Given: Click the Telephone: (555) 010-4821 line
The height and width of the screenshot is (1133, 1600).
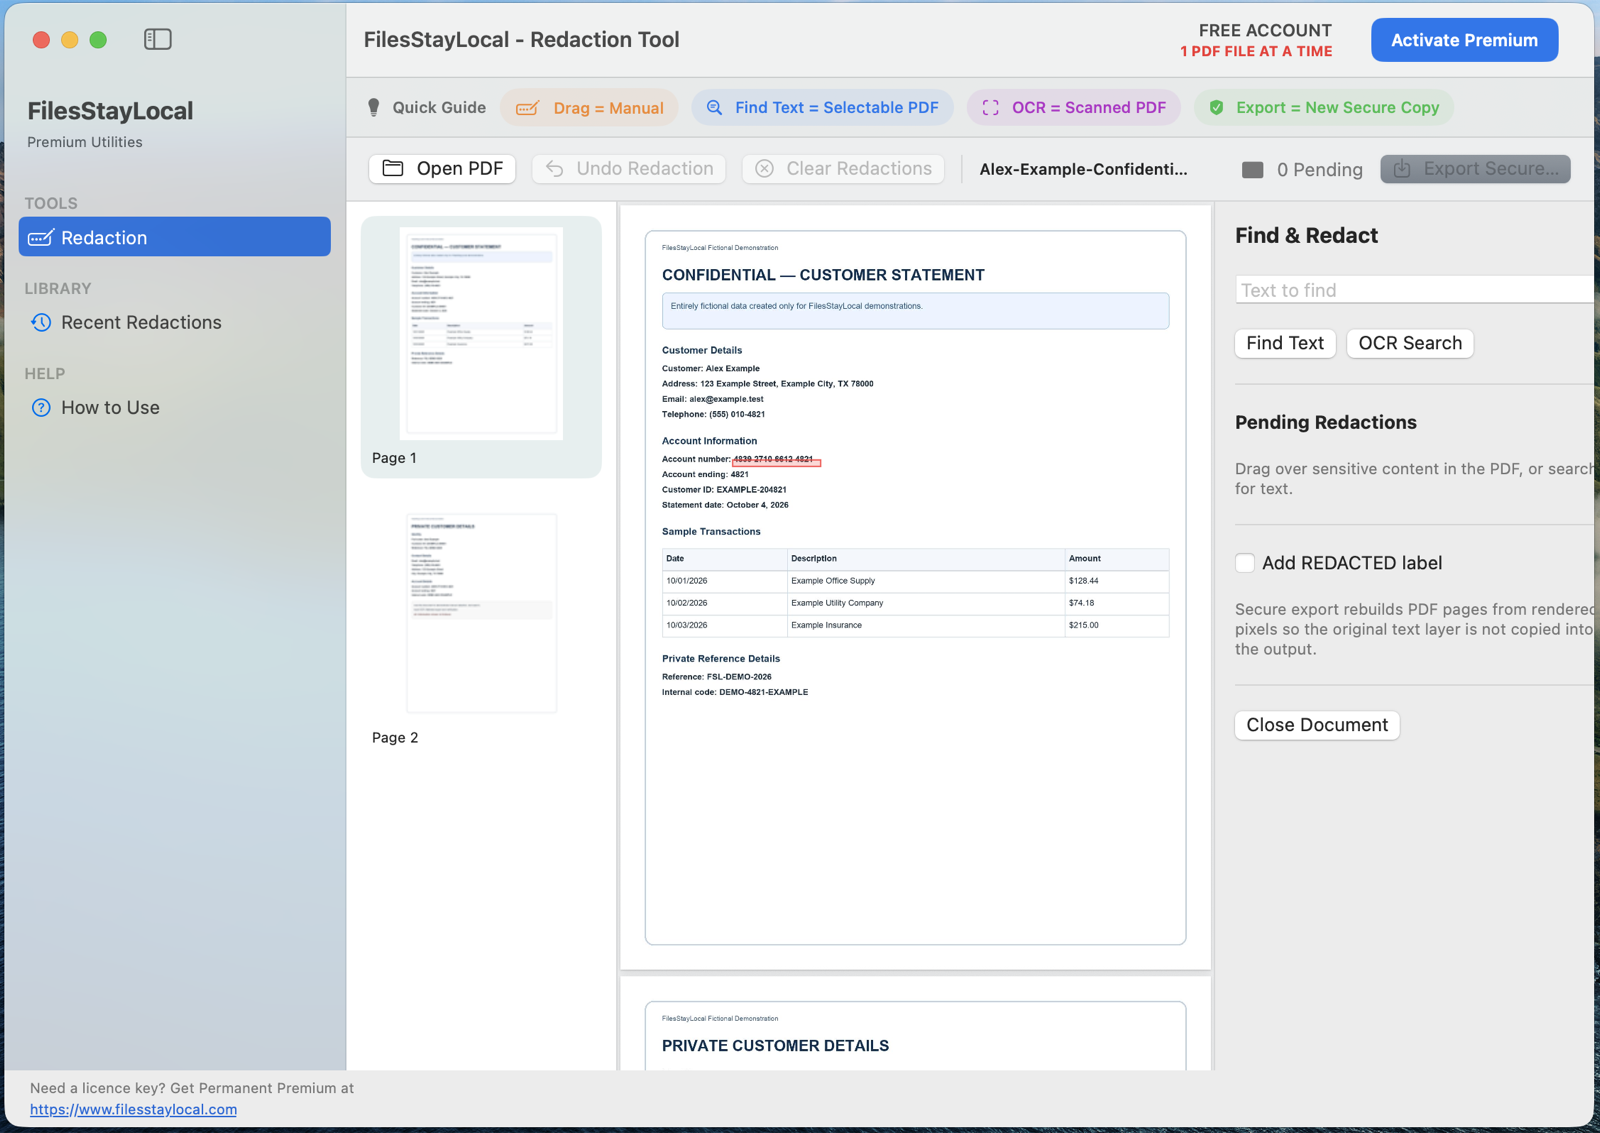Looking at the screenshot, I should tap(714, 414).
